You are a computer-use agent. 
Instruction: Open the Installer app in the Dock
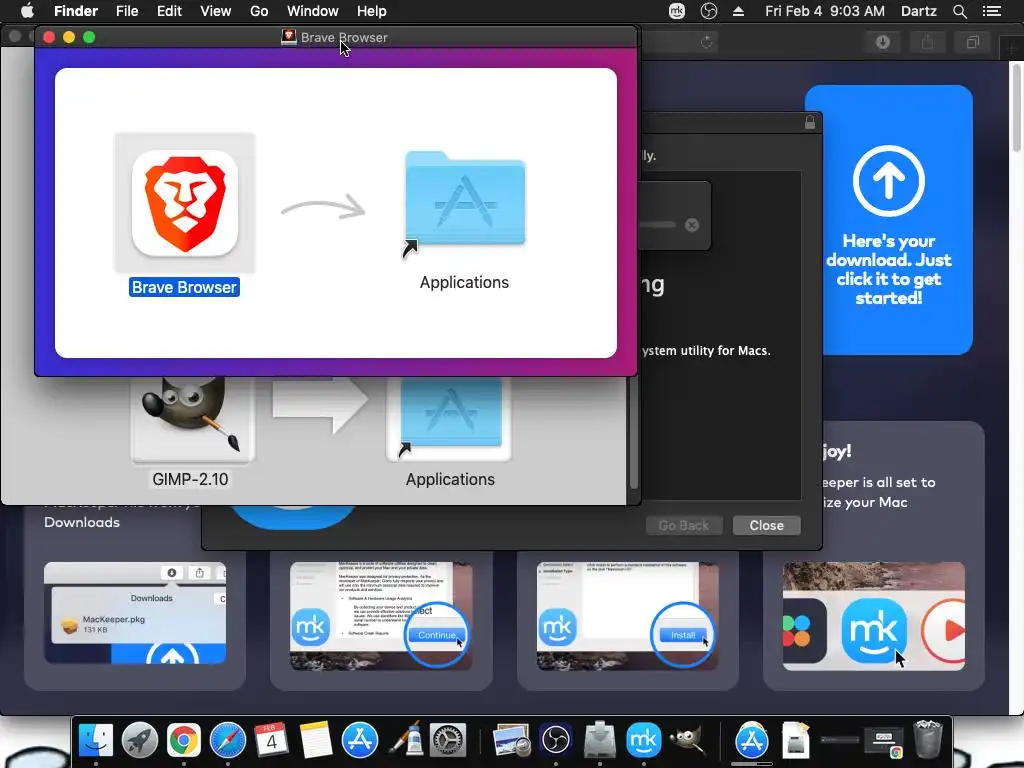point(600,740)
